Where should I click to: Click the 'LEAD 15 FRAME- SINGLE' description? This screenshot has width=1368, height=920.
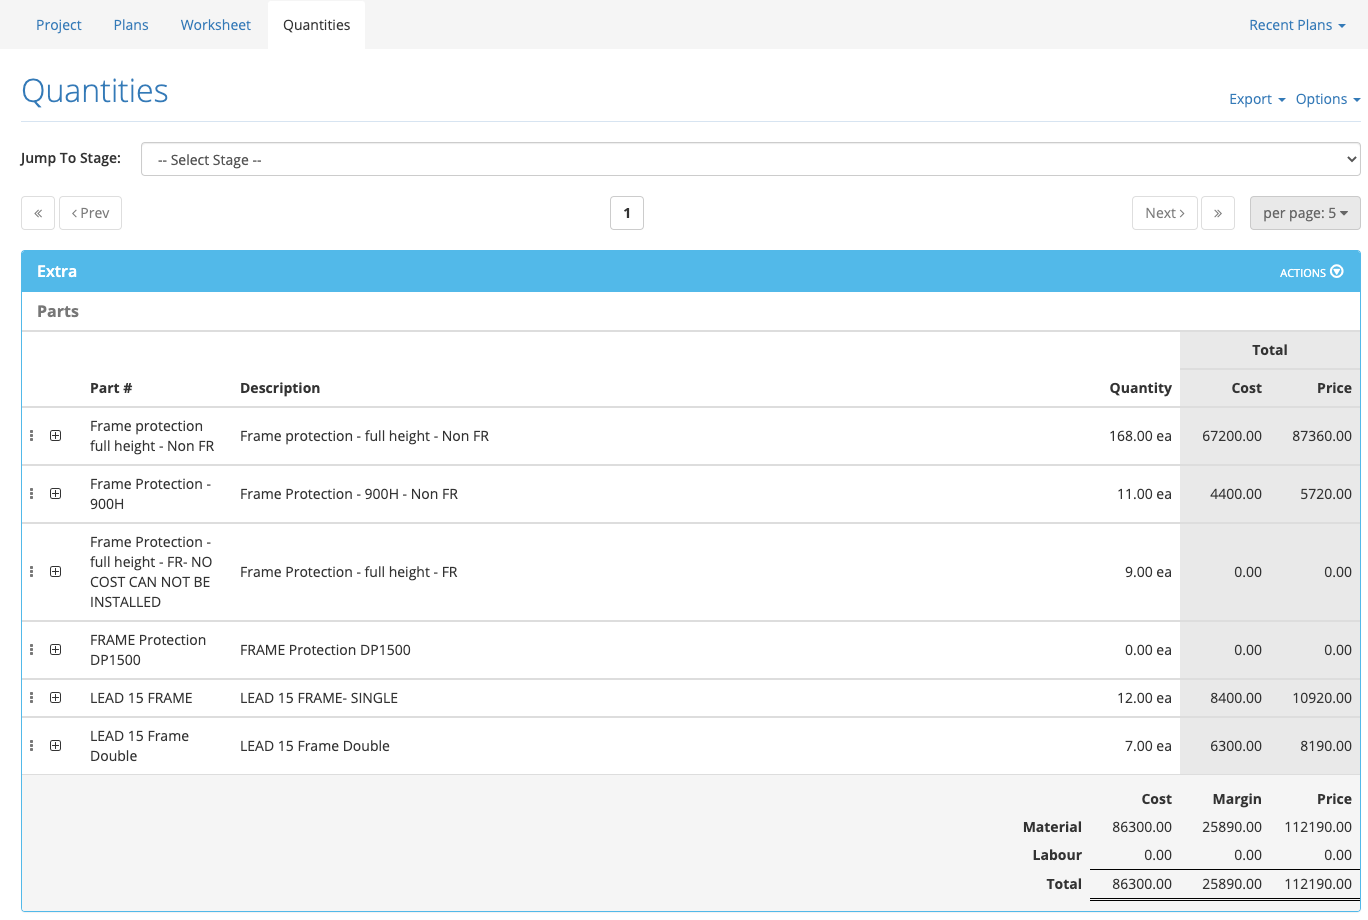pos(319,698)
